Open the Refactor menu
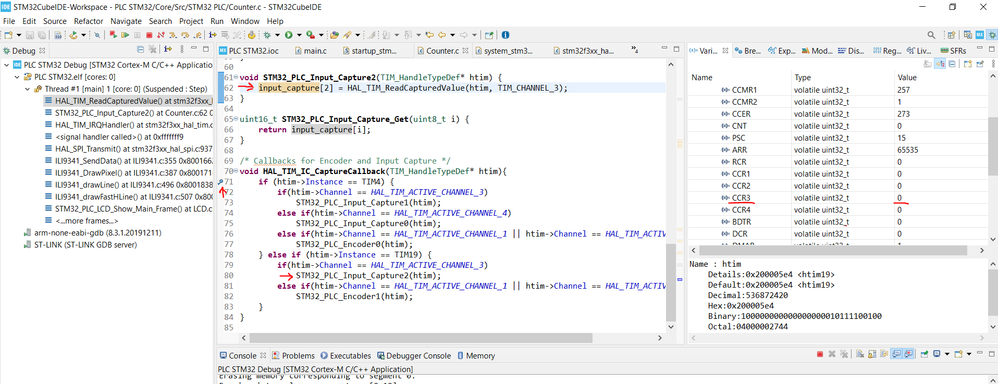Screen dimensions: 998x384 [88, 21]
